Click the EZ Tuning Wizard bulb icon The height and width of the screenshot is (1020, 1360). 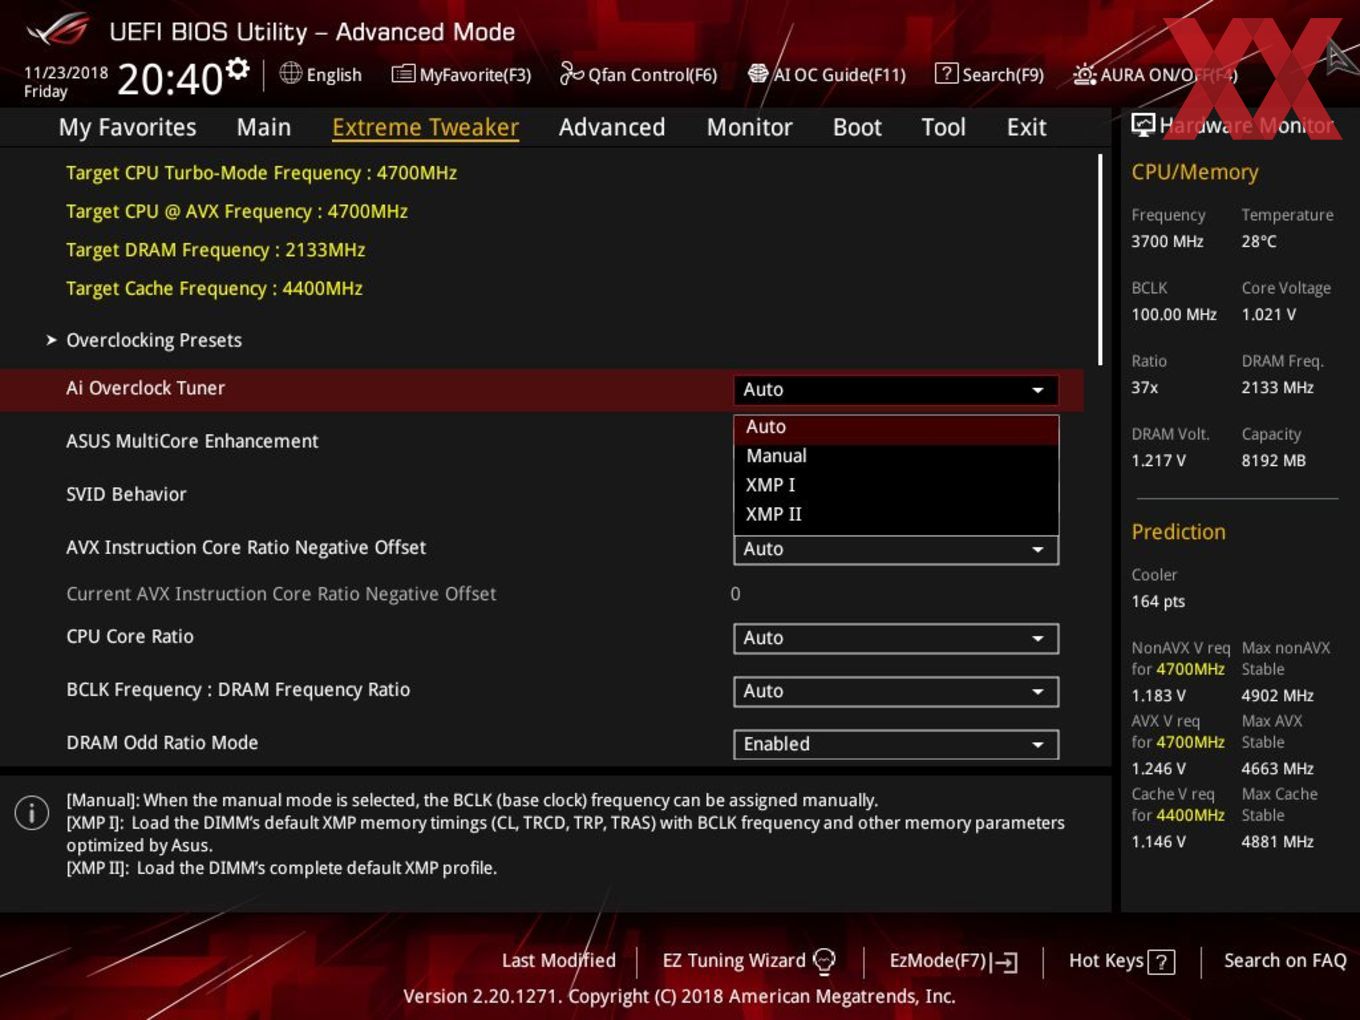[x=824, y=961]
